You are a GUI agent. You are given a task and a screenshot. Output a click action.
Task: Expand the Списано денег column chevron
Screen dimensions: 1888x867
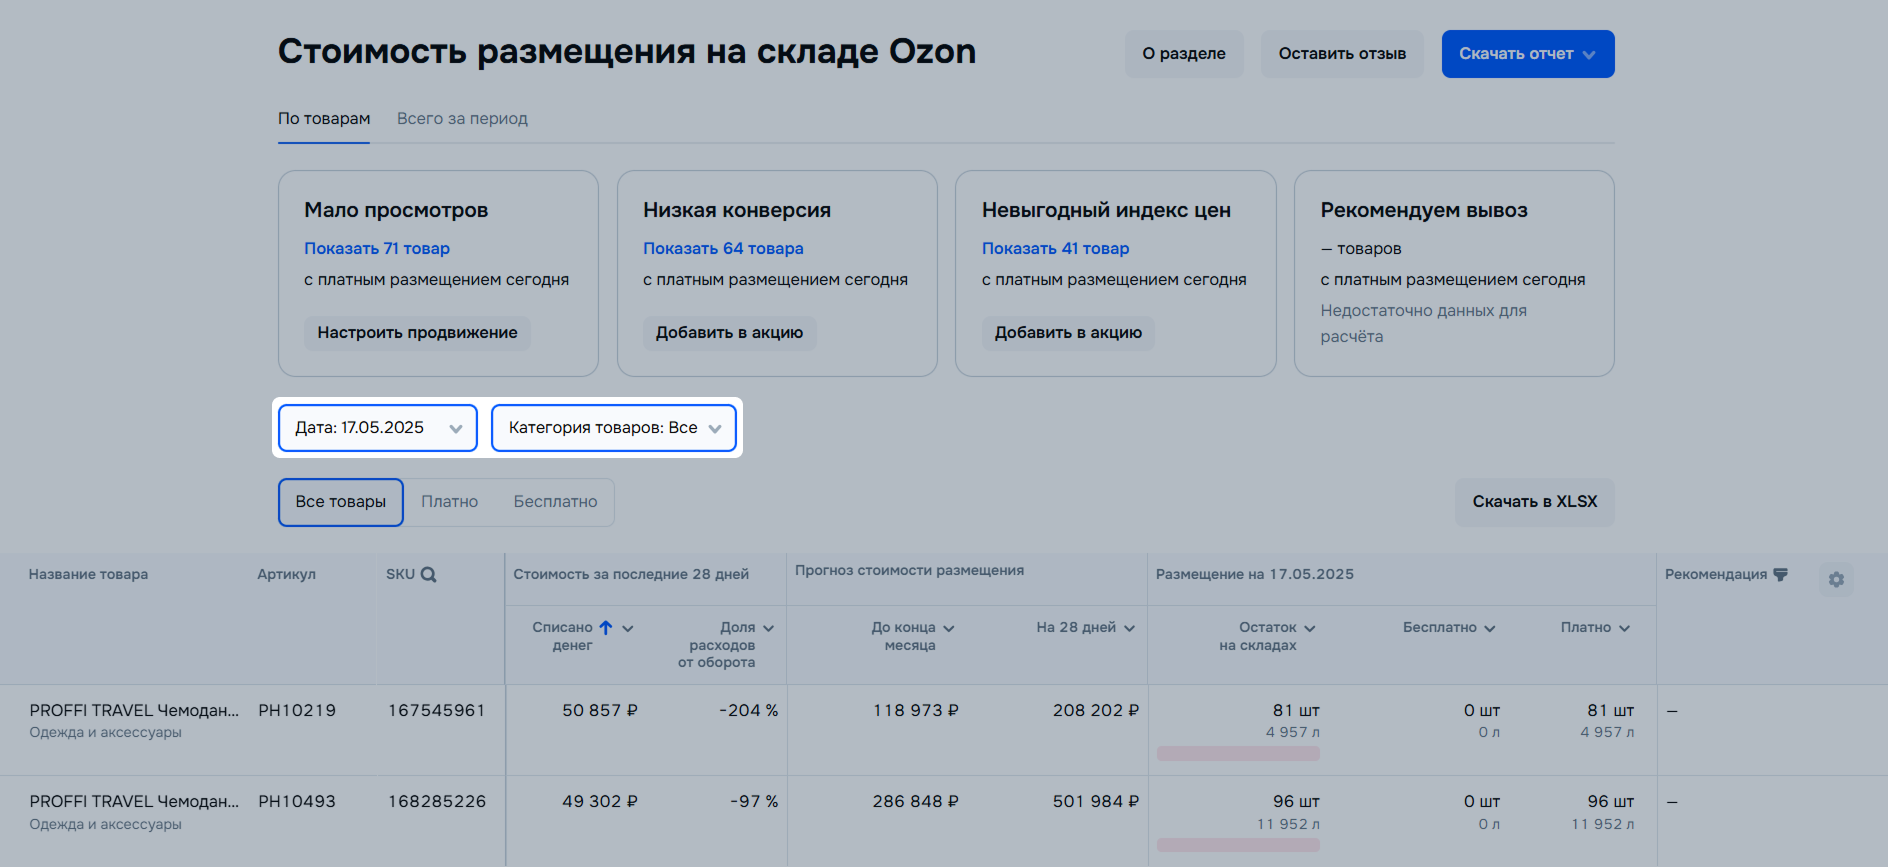tap(628, 628)
